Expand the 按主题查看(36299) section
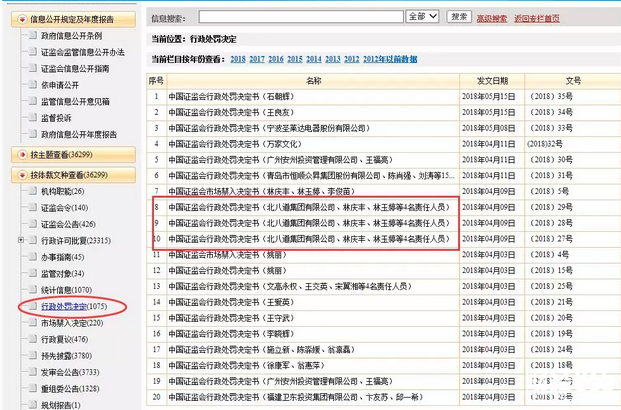The height and width of the screenshot is (410, 621). 74,154
